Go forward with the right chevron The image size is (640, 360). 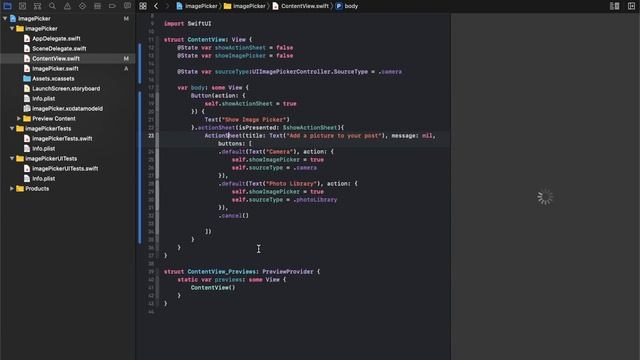pyautogui.click(x=167, y=6)
